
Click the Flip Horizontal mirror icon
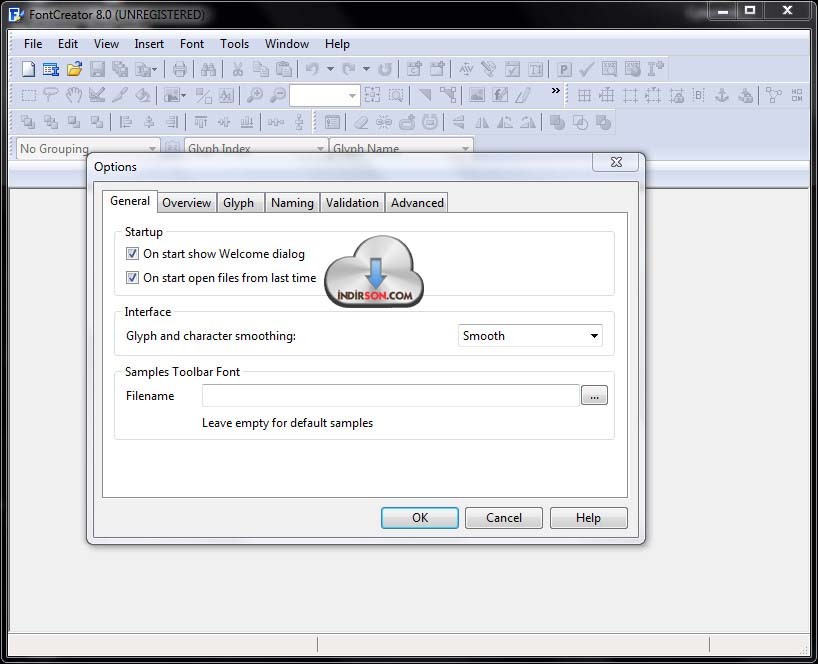click(x=482, y=122)
